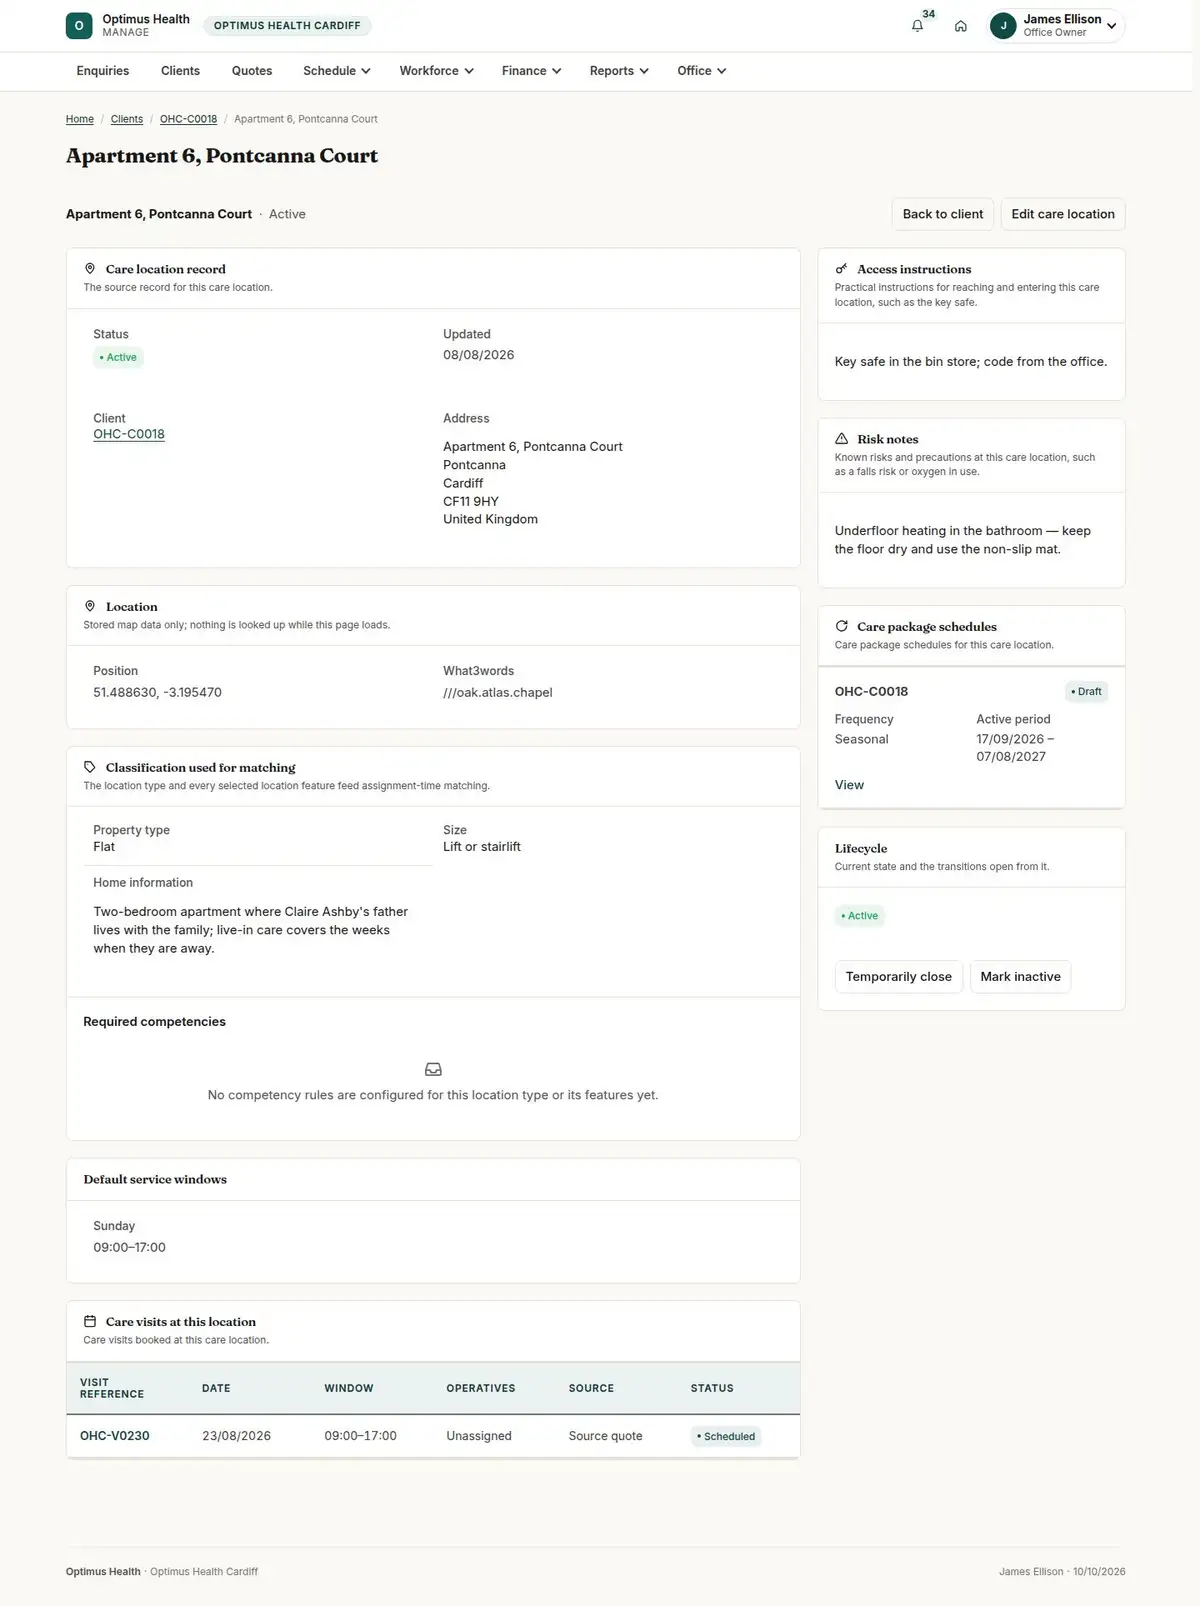Click the Draft status badge

[1086, 691]
